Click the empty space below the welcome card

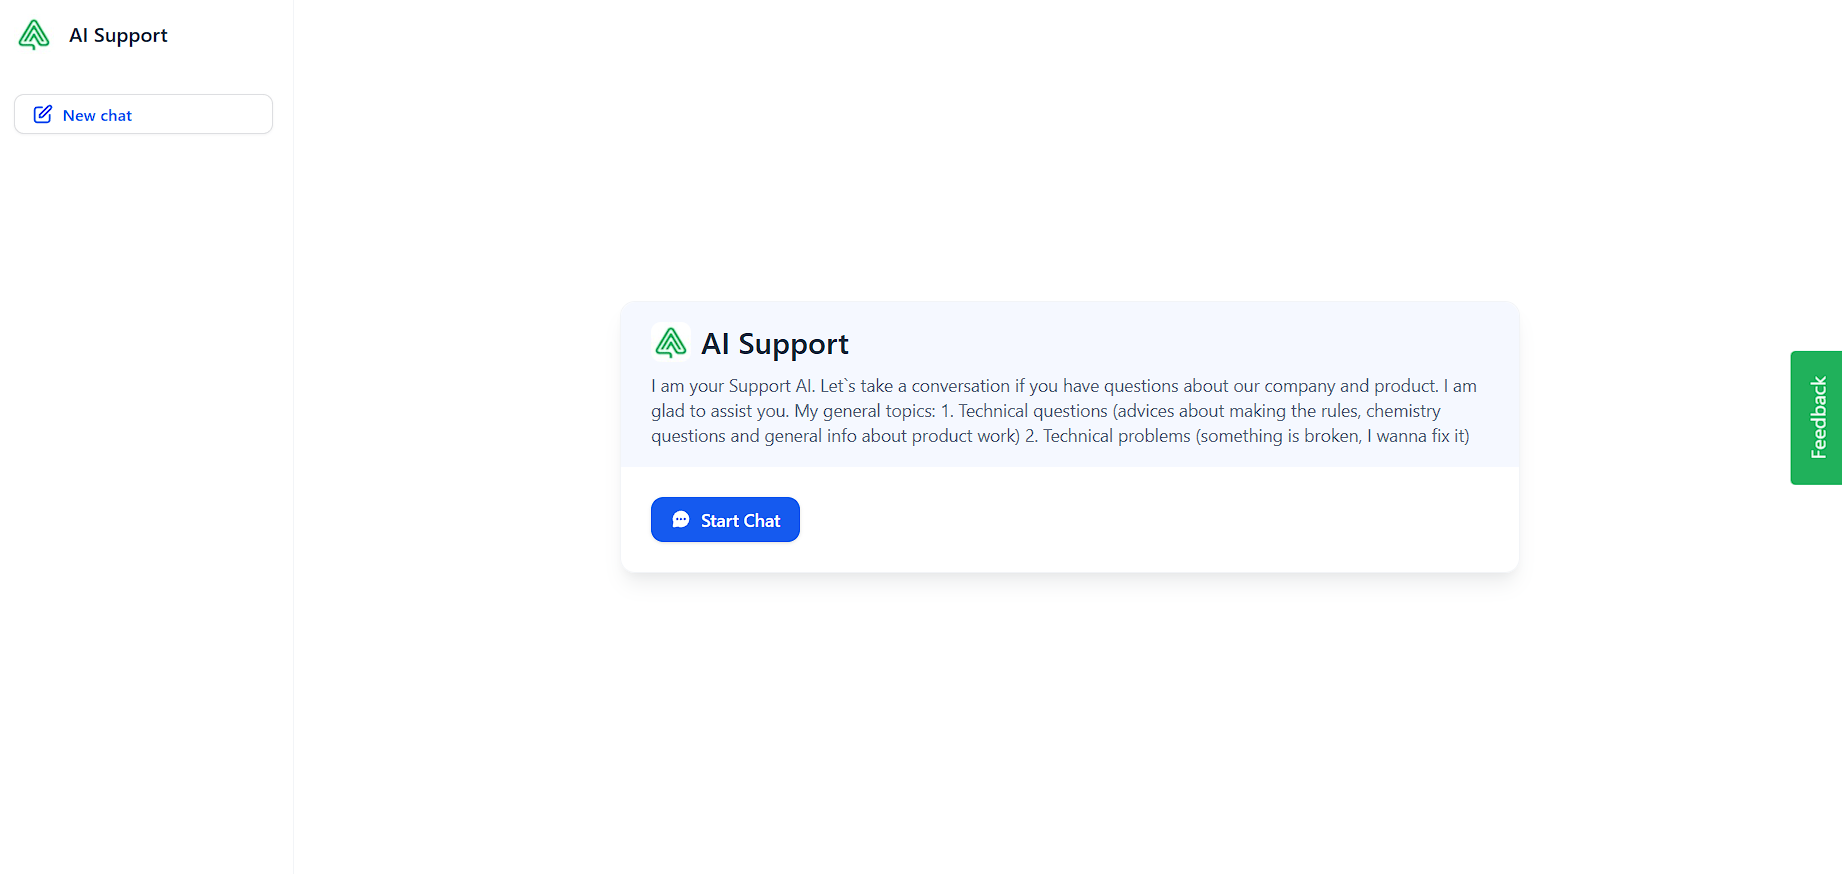(1068, 720)
